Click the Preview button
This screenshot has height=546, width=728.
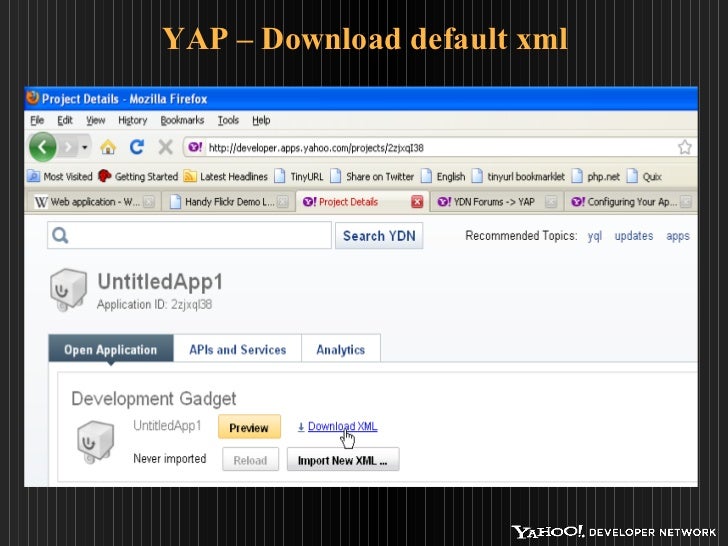point(249,427)
